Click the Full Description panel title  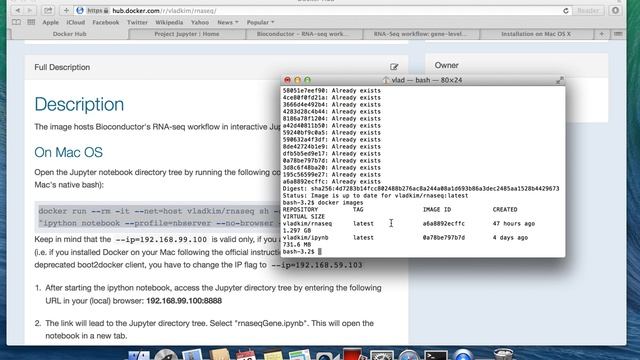tap(62, 67)
